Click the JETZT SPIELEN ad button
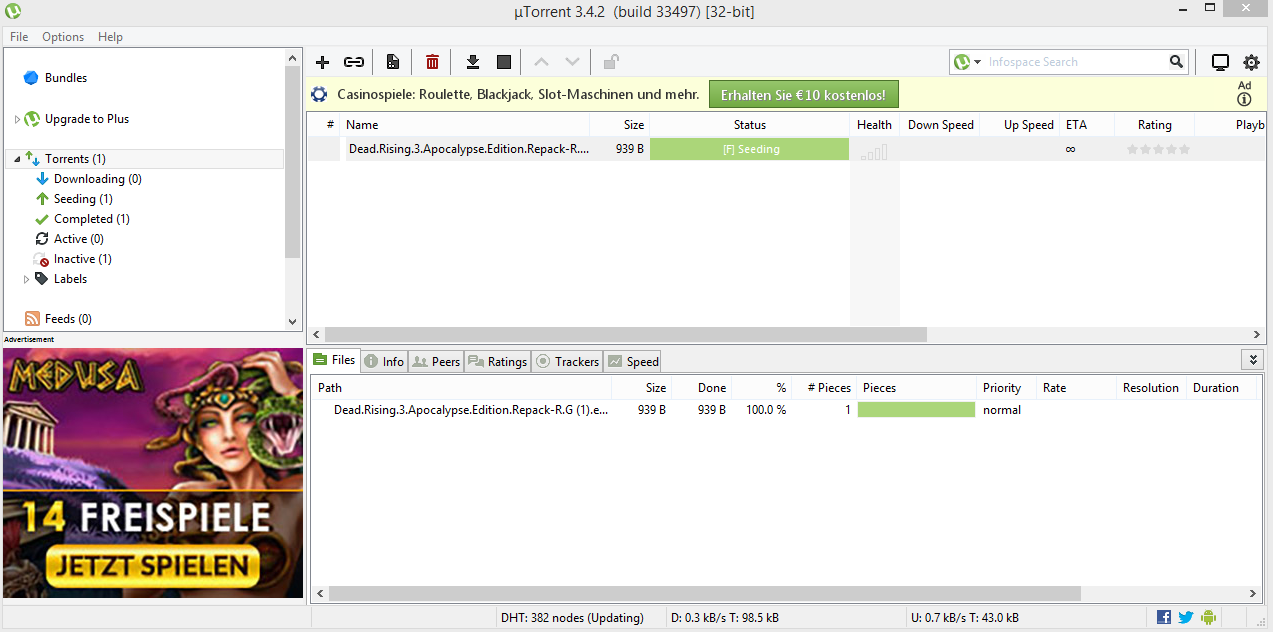The height and width of the screenshot is (632, 1273). [x=152, y=566]
